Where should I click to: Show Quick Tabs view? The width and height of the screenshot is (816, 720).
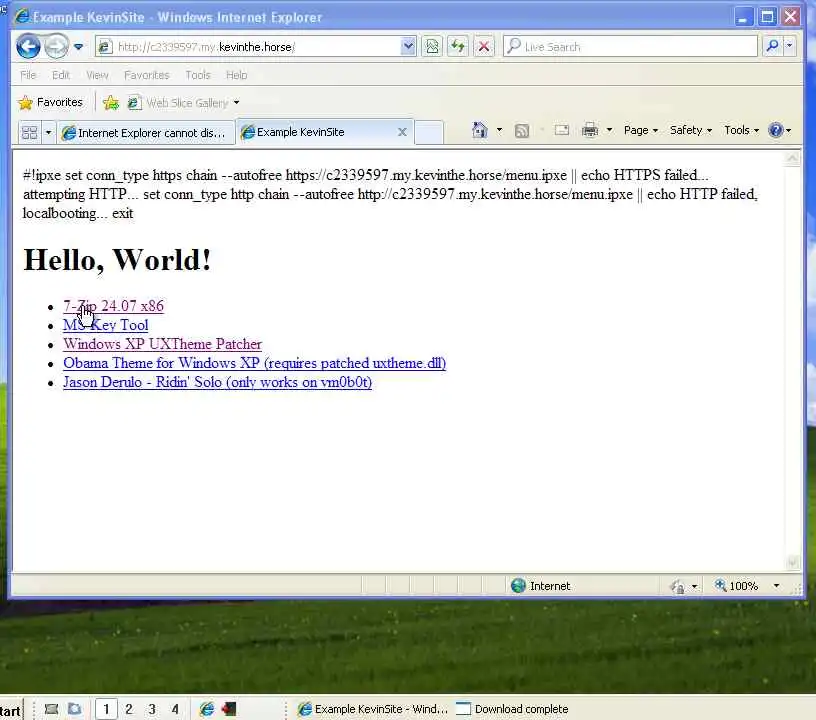(30, 133)
